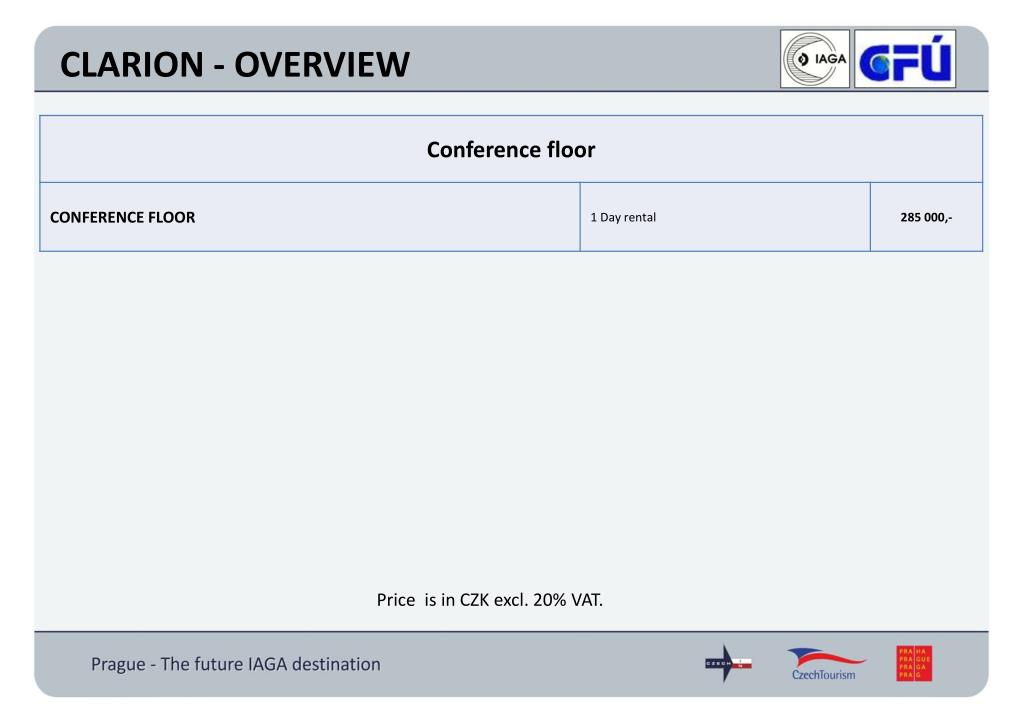1023x723 pixels.
Task: Click the 285 000,- price cell
Action: click(x=926, y=217)
